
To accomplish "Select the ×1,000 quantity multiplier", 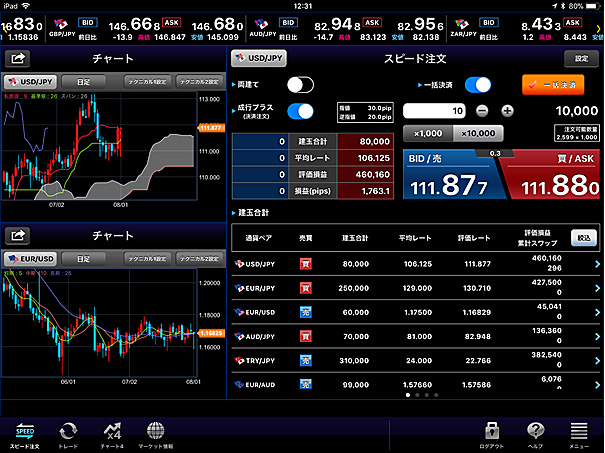I will pyautogui.click(x=425, y=133).
